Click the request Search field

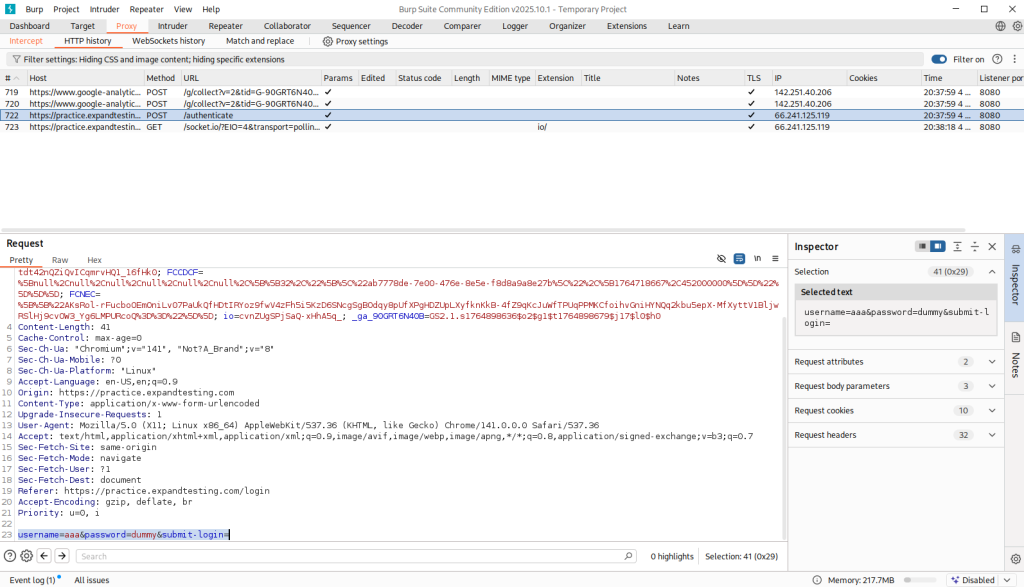coord(355,556)
